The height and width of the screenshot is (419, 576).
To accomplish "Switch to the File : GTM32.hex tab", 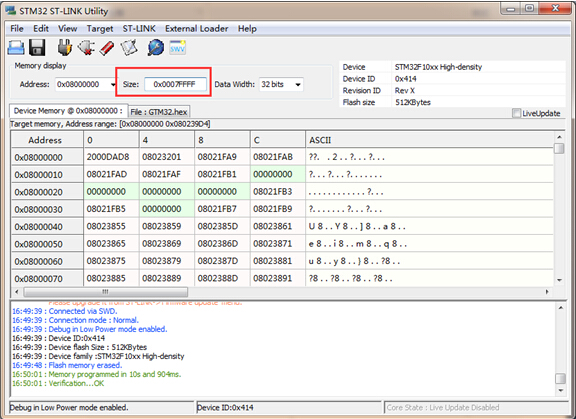I will pos(159,112).
